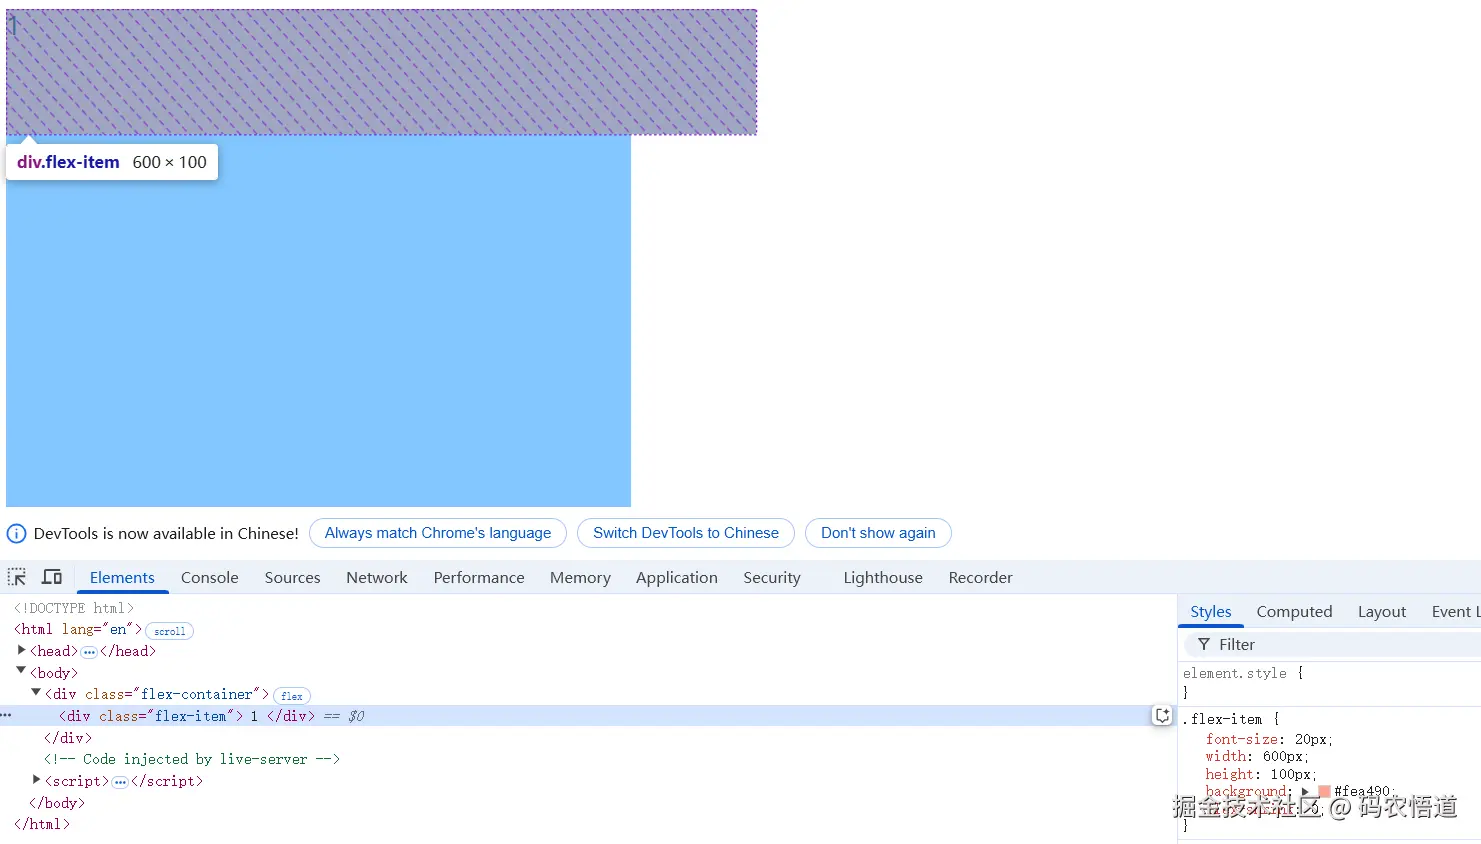Select the DOCTYPE html node
Screen dimensions: 1481x844
[x=74, y=608]
